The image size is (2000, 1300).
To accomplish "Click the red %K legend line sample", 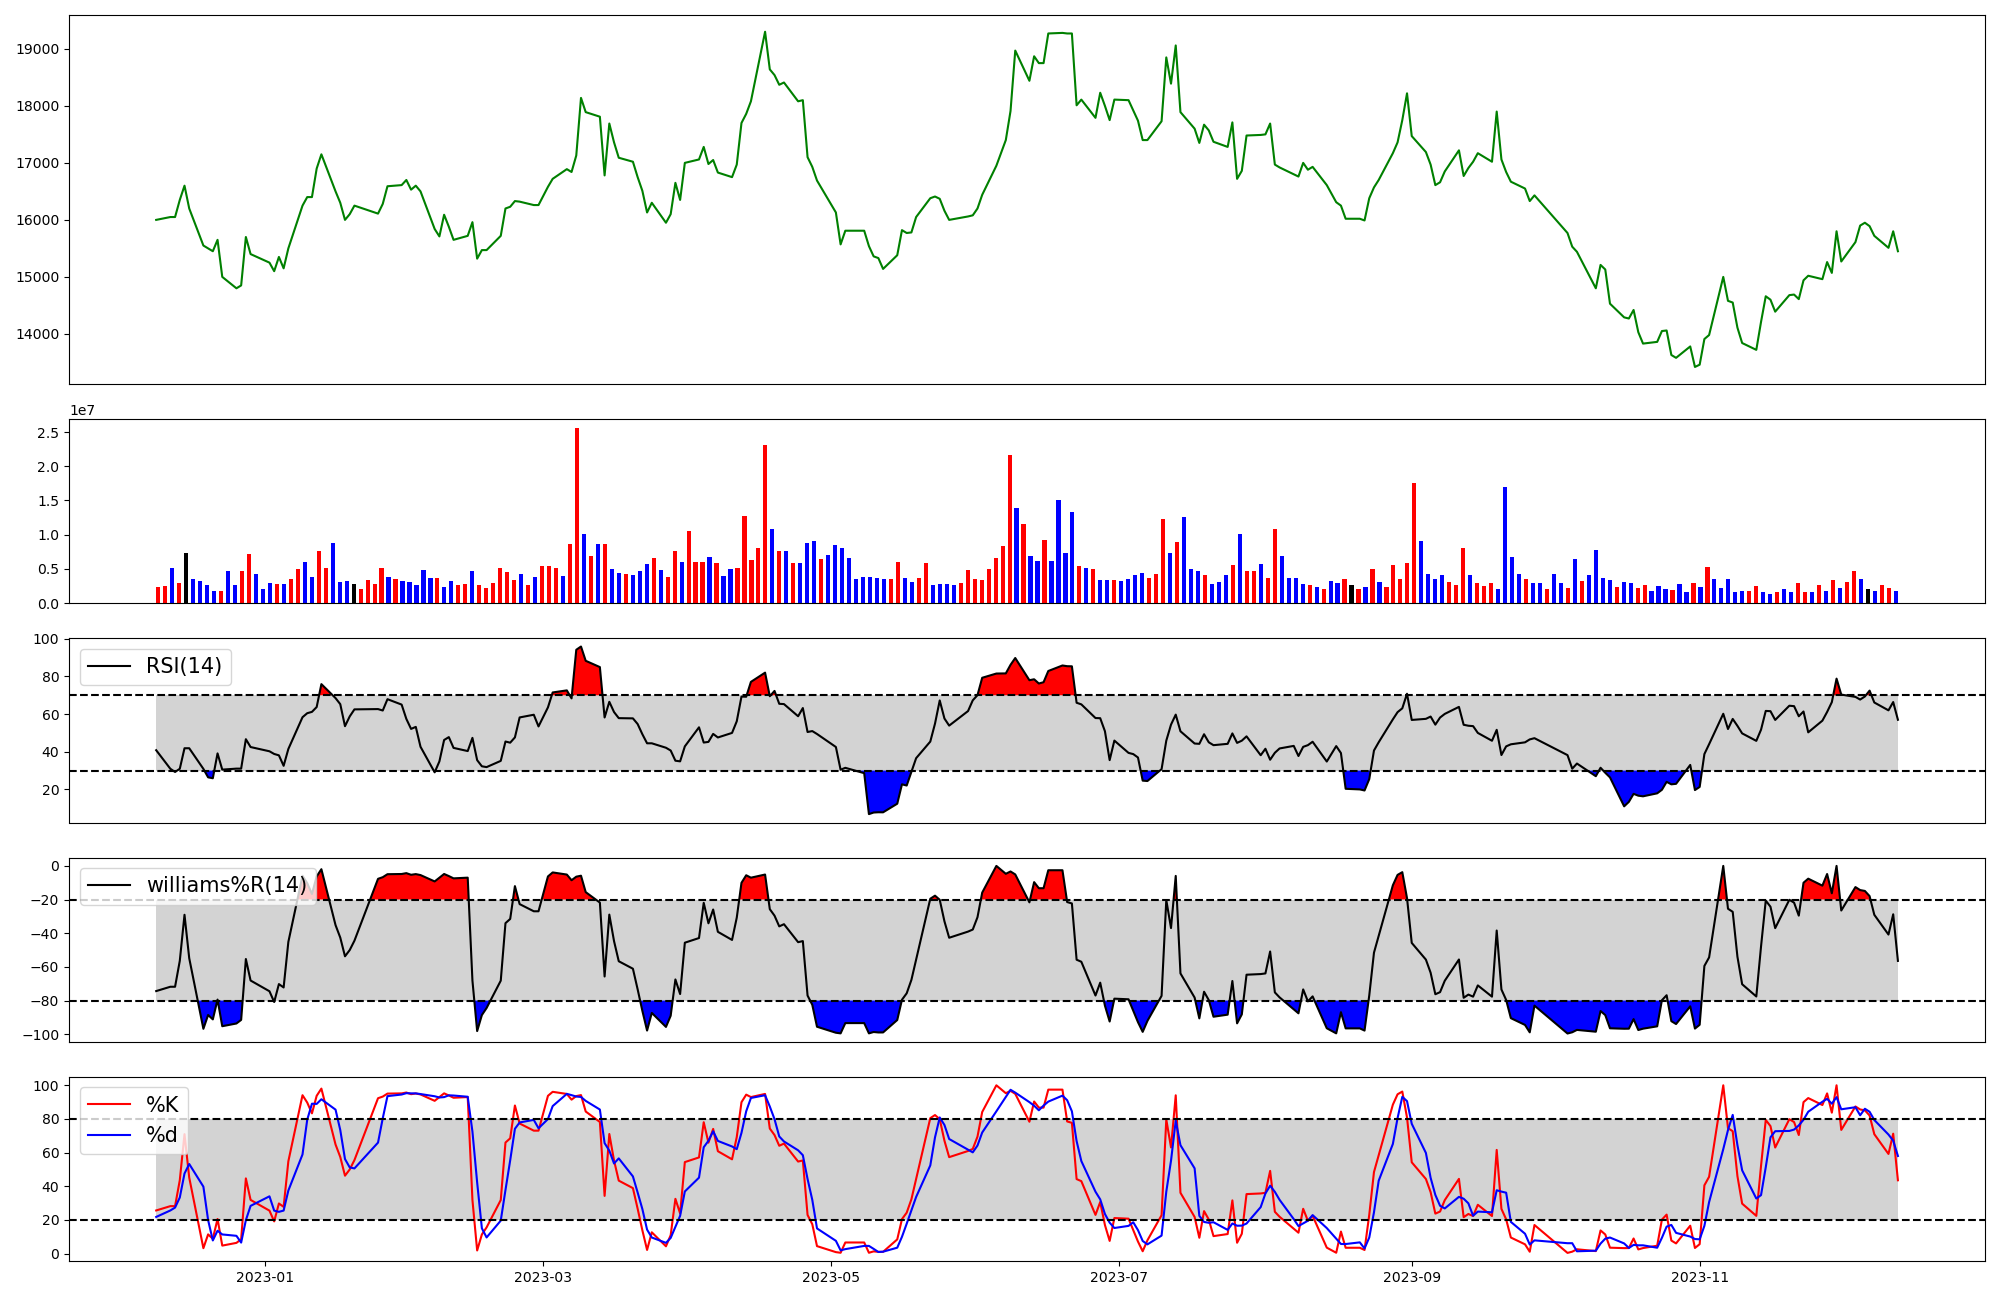I will (x=110, y=1105).
